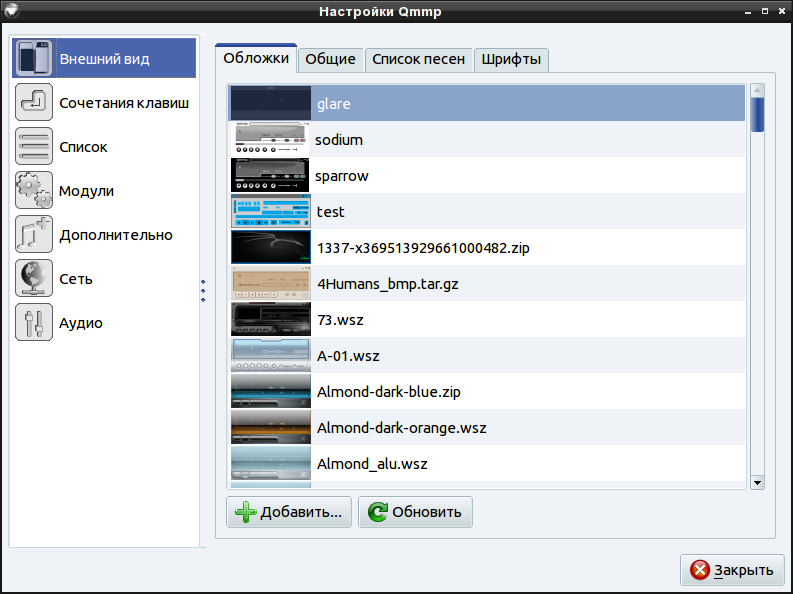Open the Общие tab

(x=330, y=60)
